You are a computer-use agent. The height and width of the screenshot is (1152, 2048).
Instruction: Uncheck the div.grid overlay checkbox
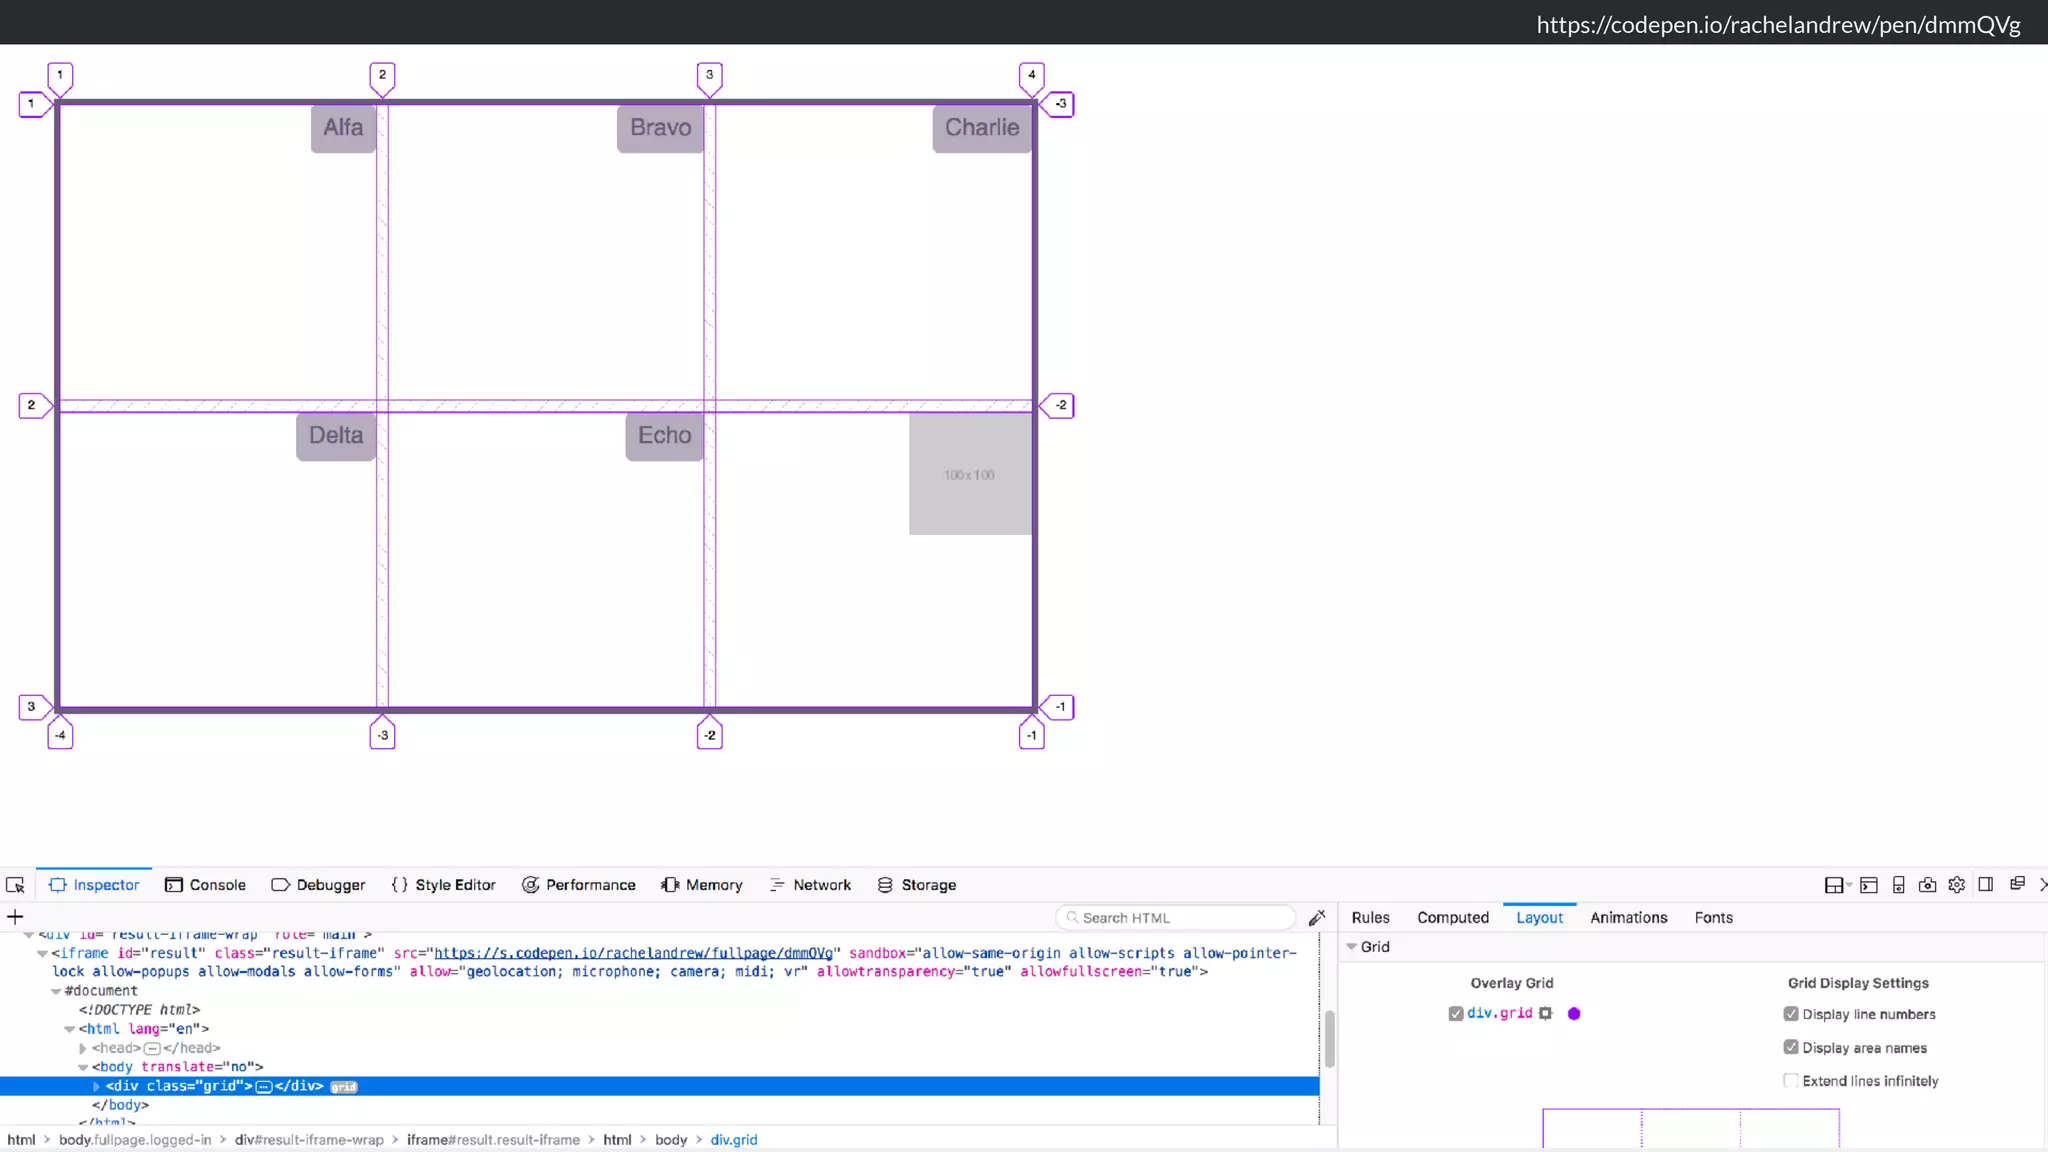click(1456, 1013)
